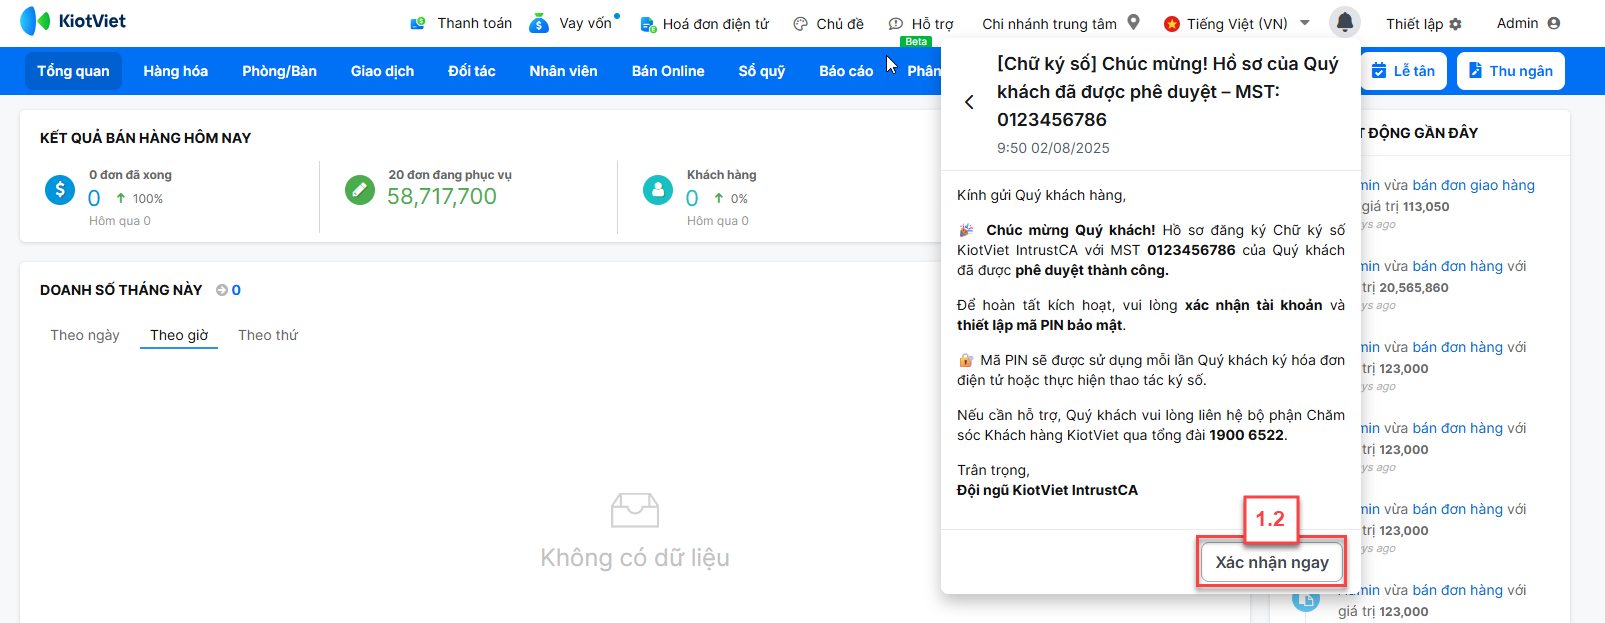Click the green pencil serving orders icon

click(x=360, y=189)
